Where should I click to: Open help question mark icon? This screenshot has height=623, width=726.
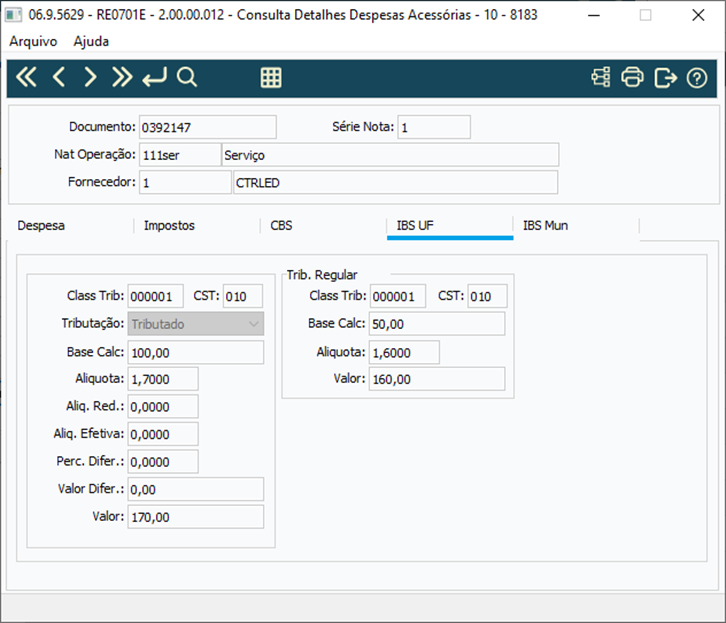pos(697,78)
